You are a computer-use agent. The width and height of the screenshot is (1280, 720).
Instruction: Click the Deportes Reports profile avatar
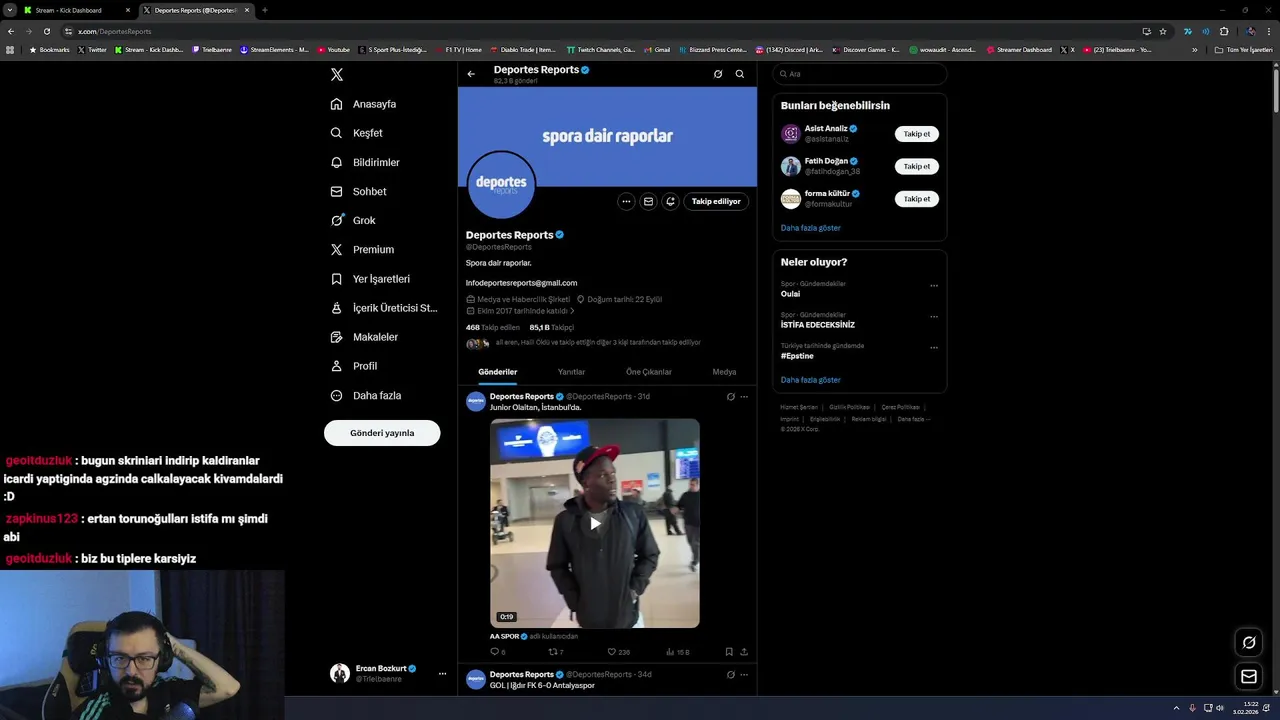[501, 185]
